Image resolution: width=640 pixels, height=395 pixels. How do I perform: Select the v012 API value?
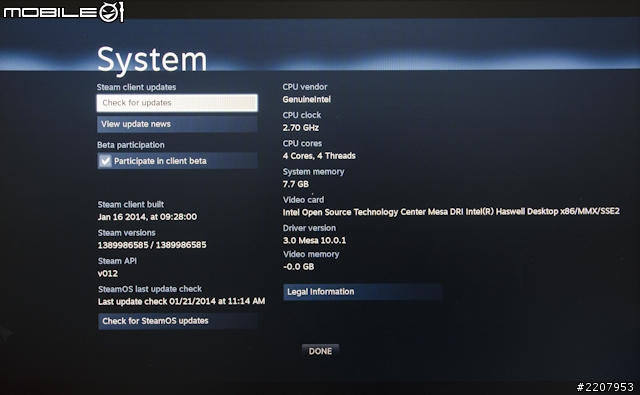click(x=108, y=273)
